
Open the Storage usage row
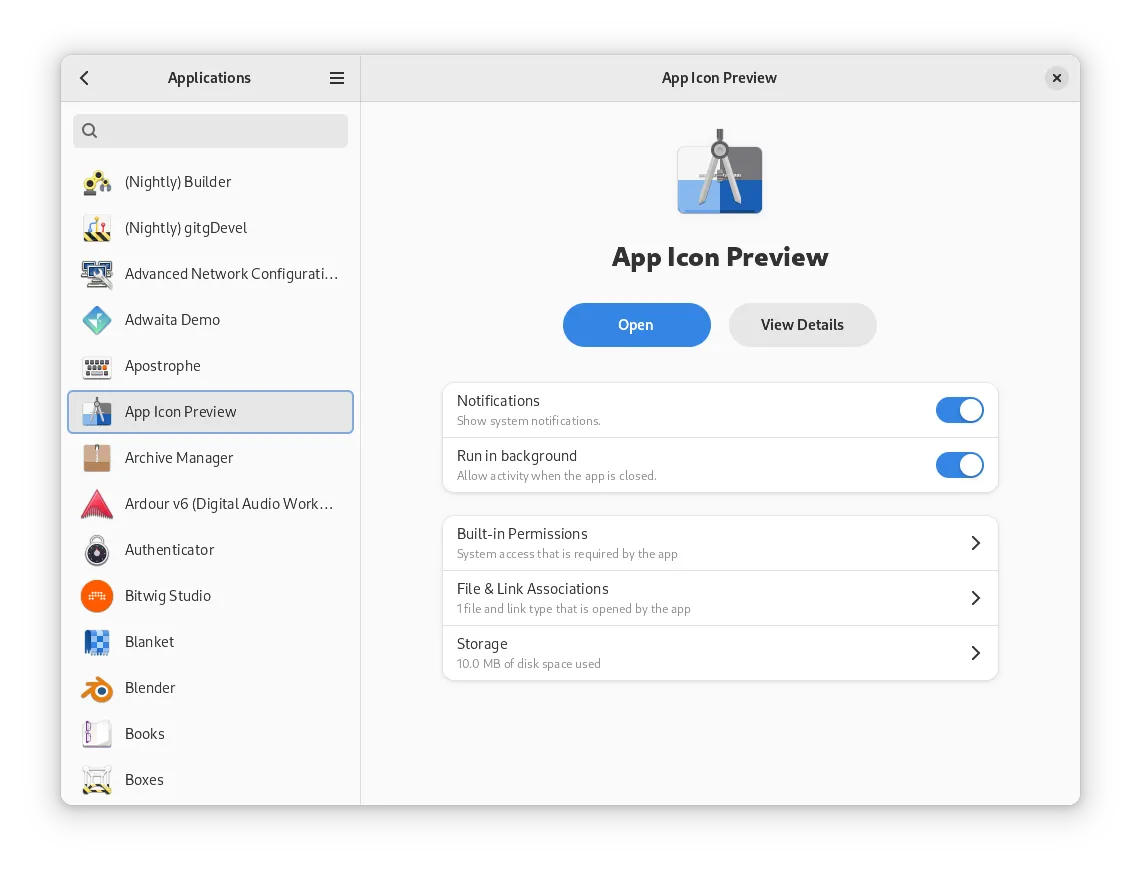pyautogui.click(x=720, y=653)
